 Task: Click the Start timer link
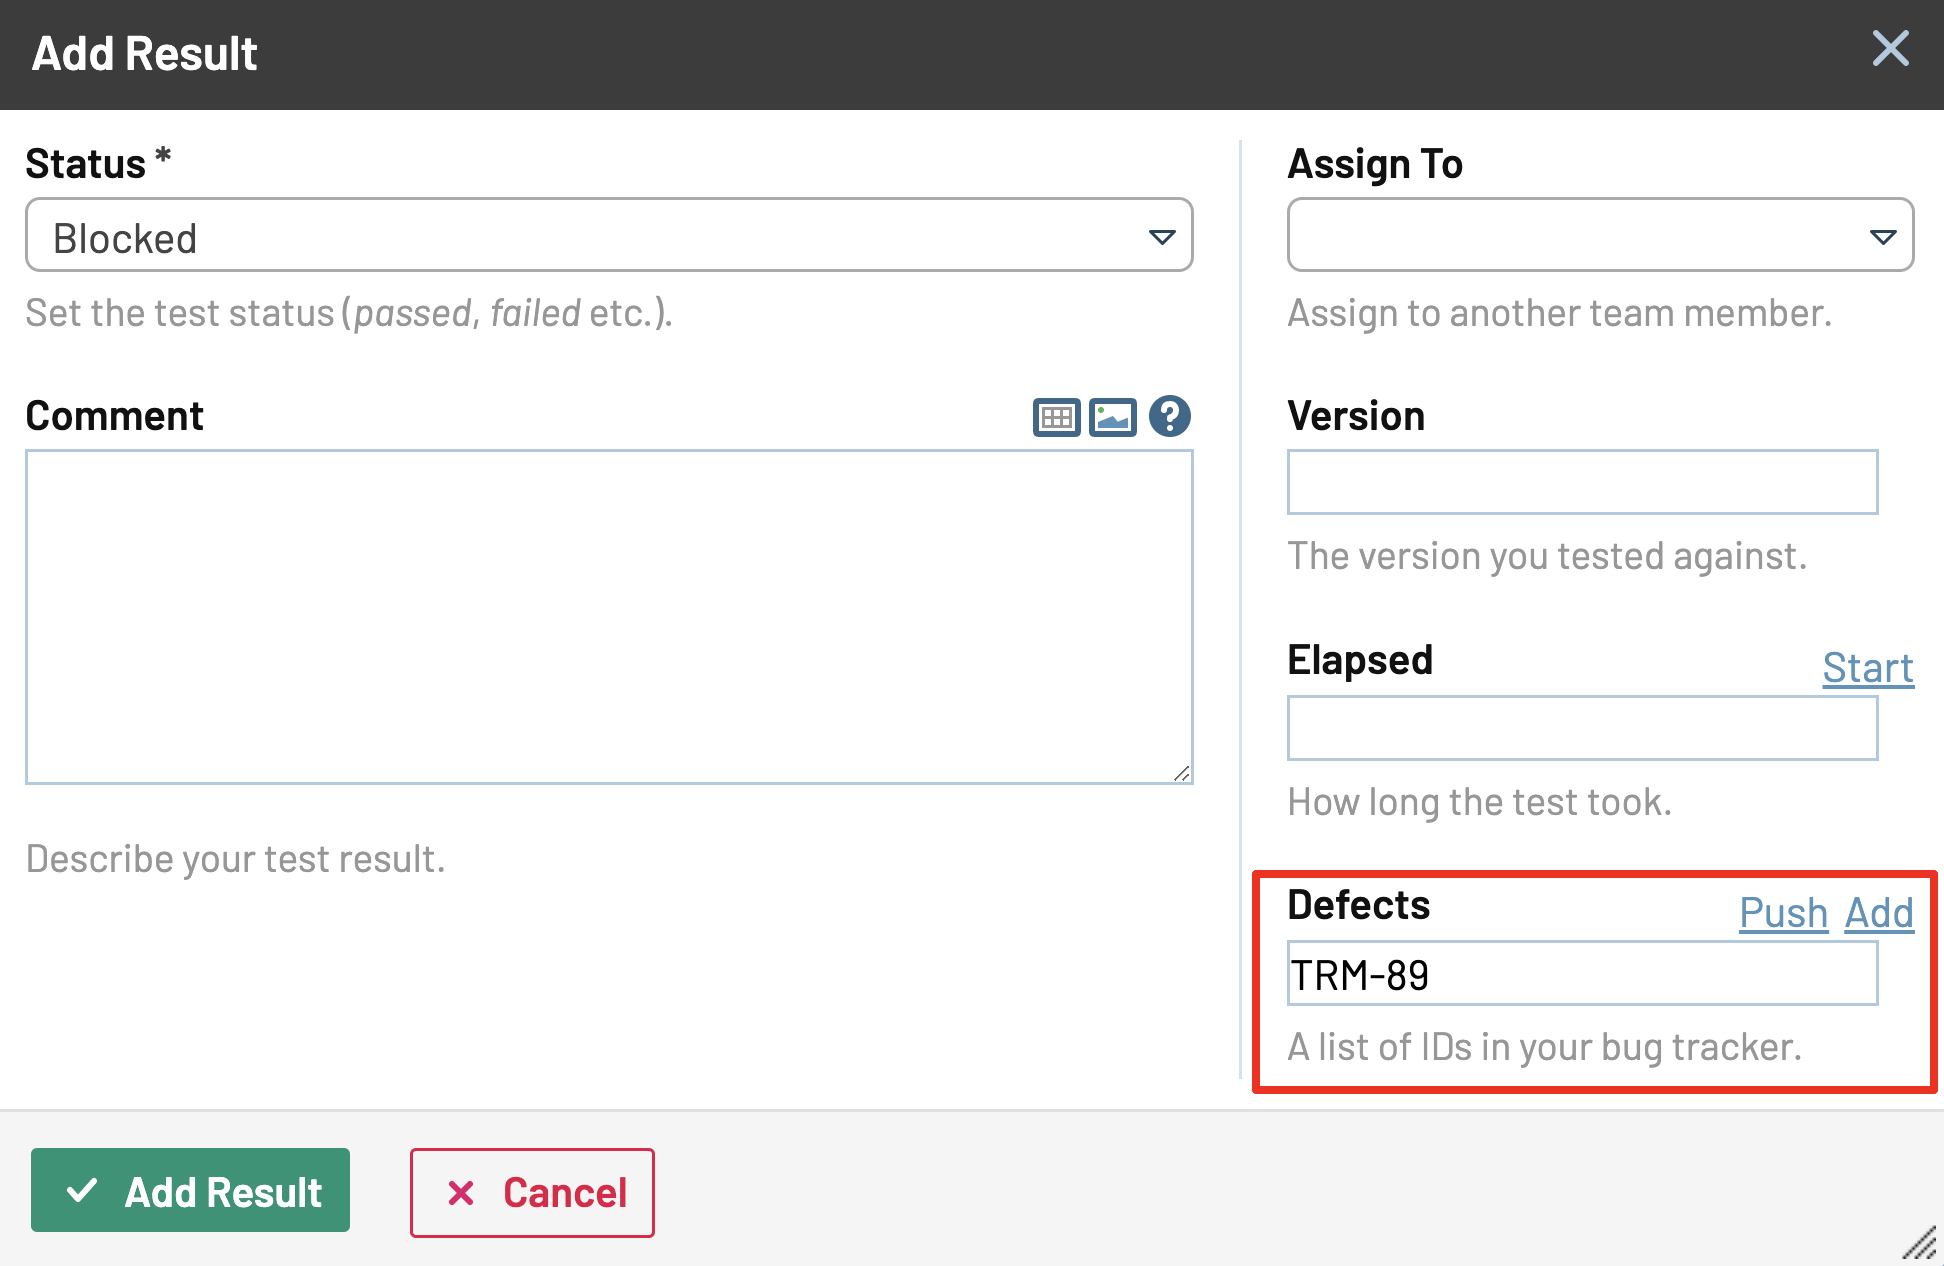(x=1867, y=667)
